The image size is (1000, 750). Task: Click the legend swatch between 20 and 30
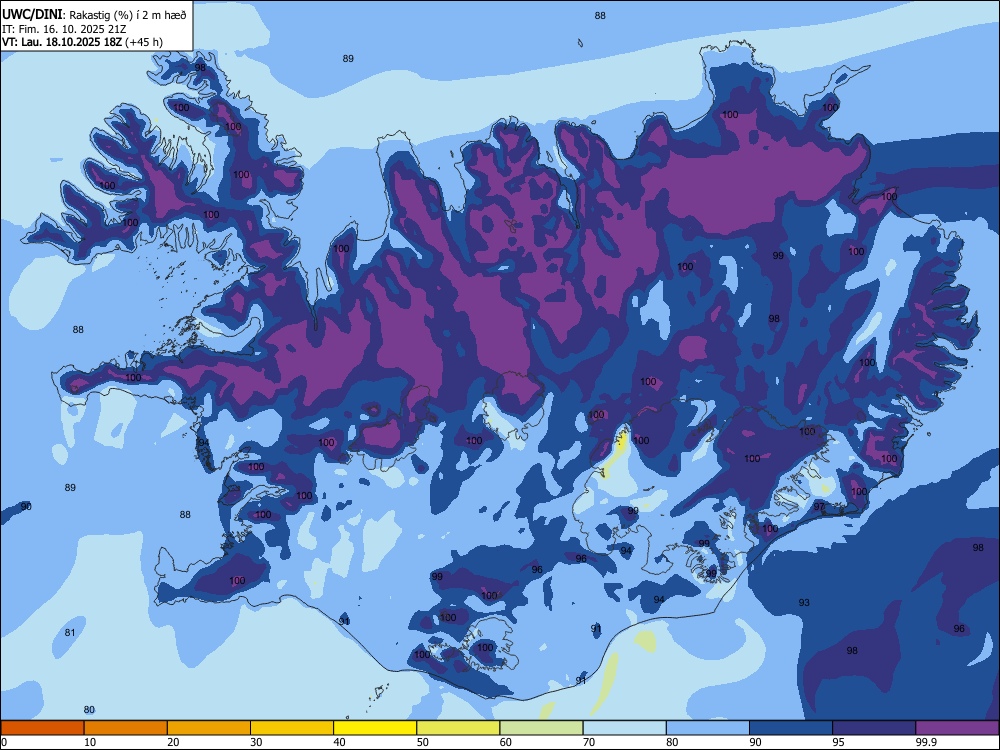click(x=209, y=728)
